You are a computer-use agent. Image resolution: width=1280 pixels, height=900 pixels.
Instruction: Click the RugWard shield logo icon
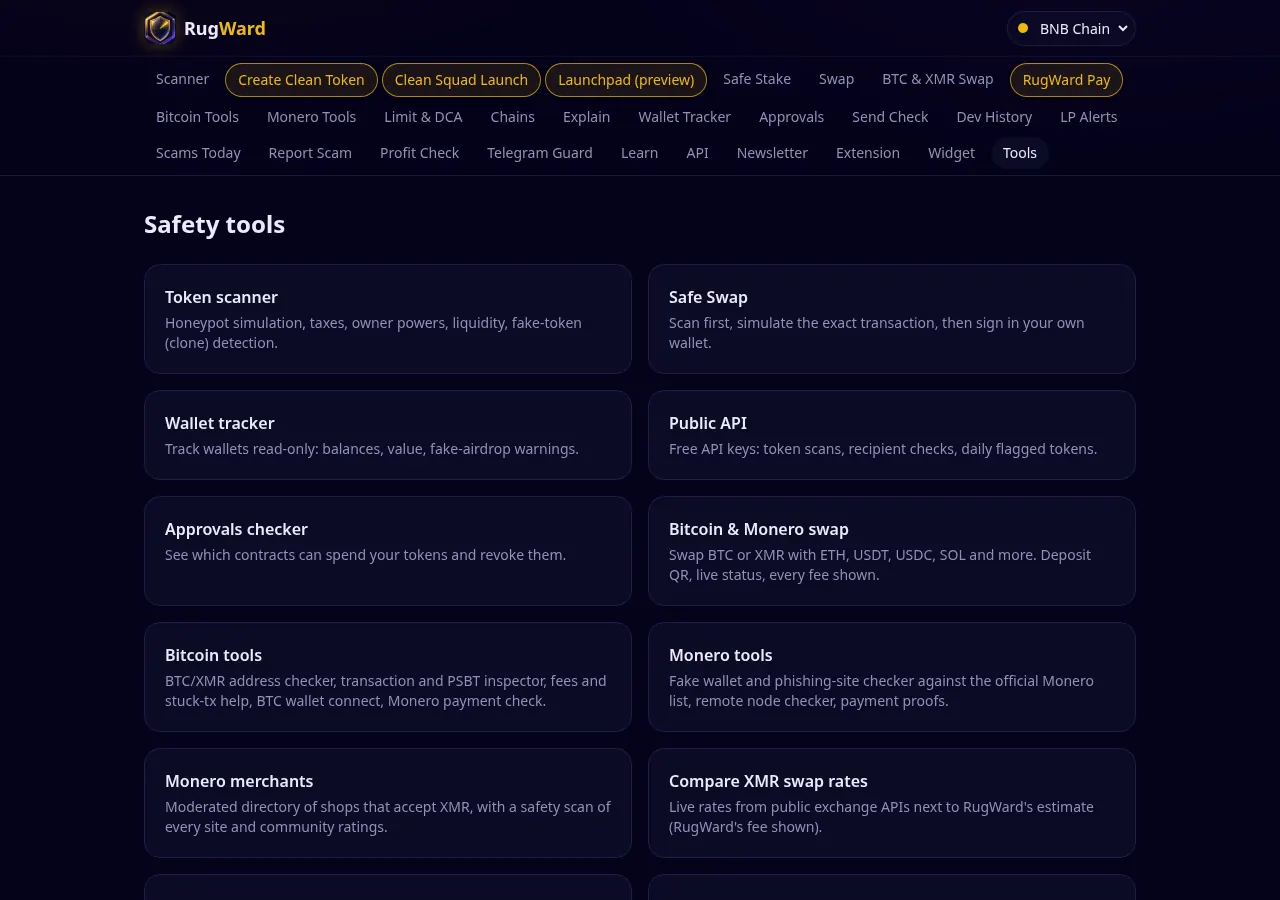[x=160, y=28]
